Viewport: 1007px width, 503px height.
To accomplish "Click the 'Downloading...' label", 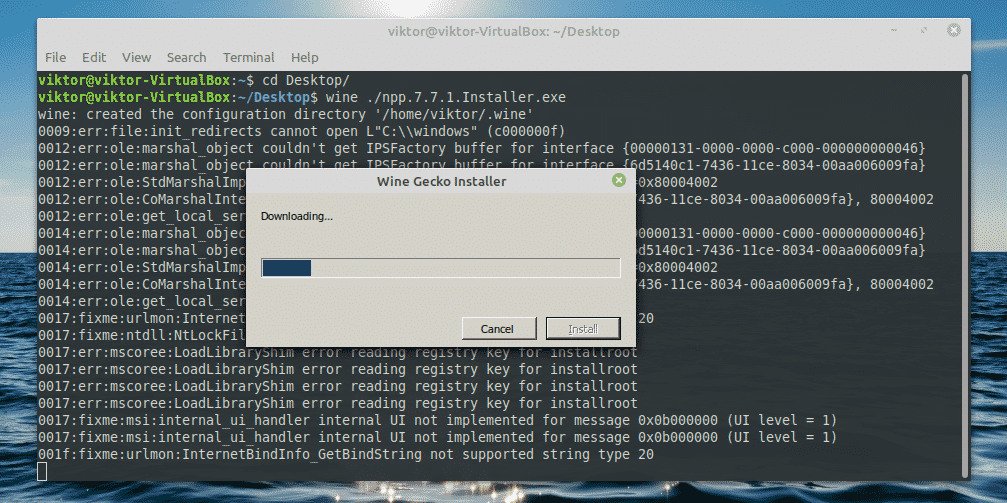I will 297,216.
